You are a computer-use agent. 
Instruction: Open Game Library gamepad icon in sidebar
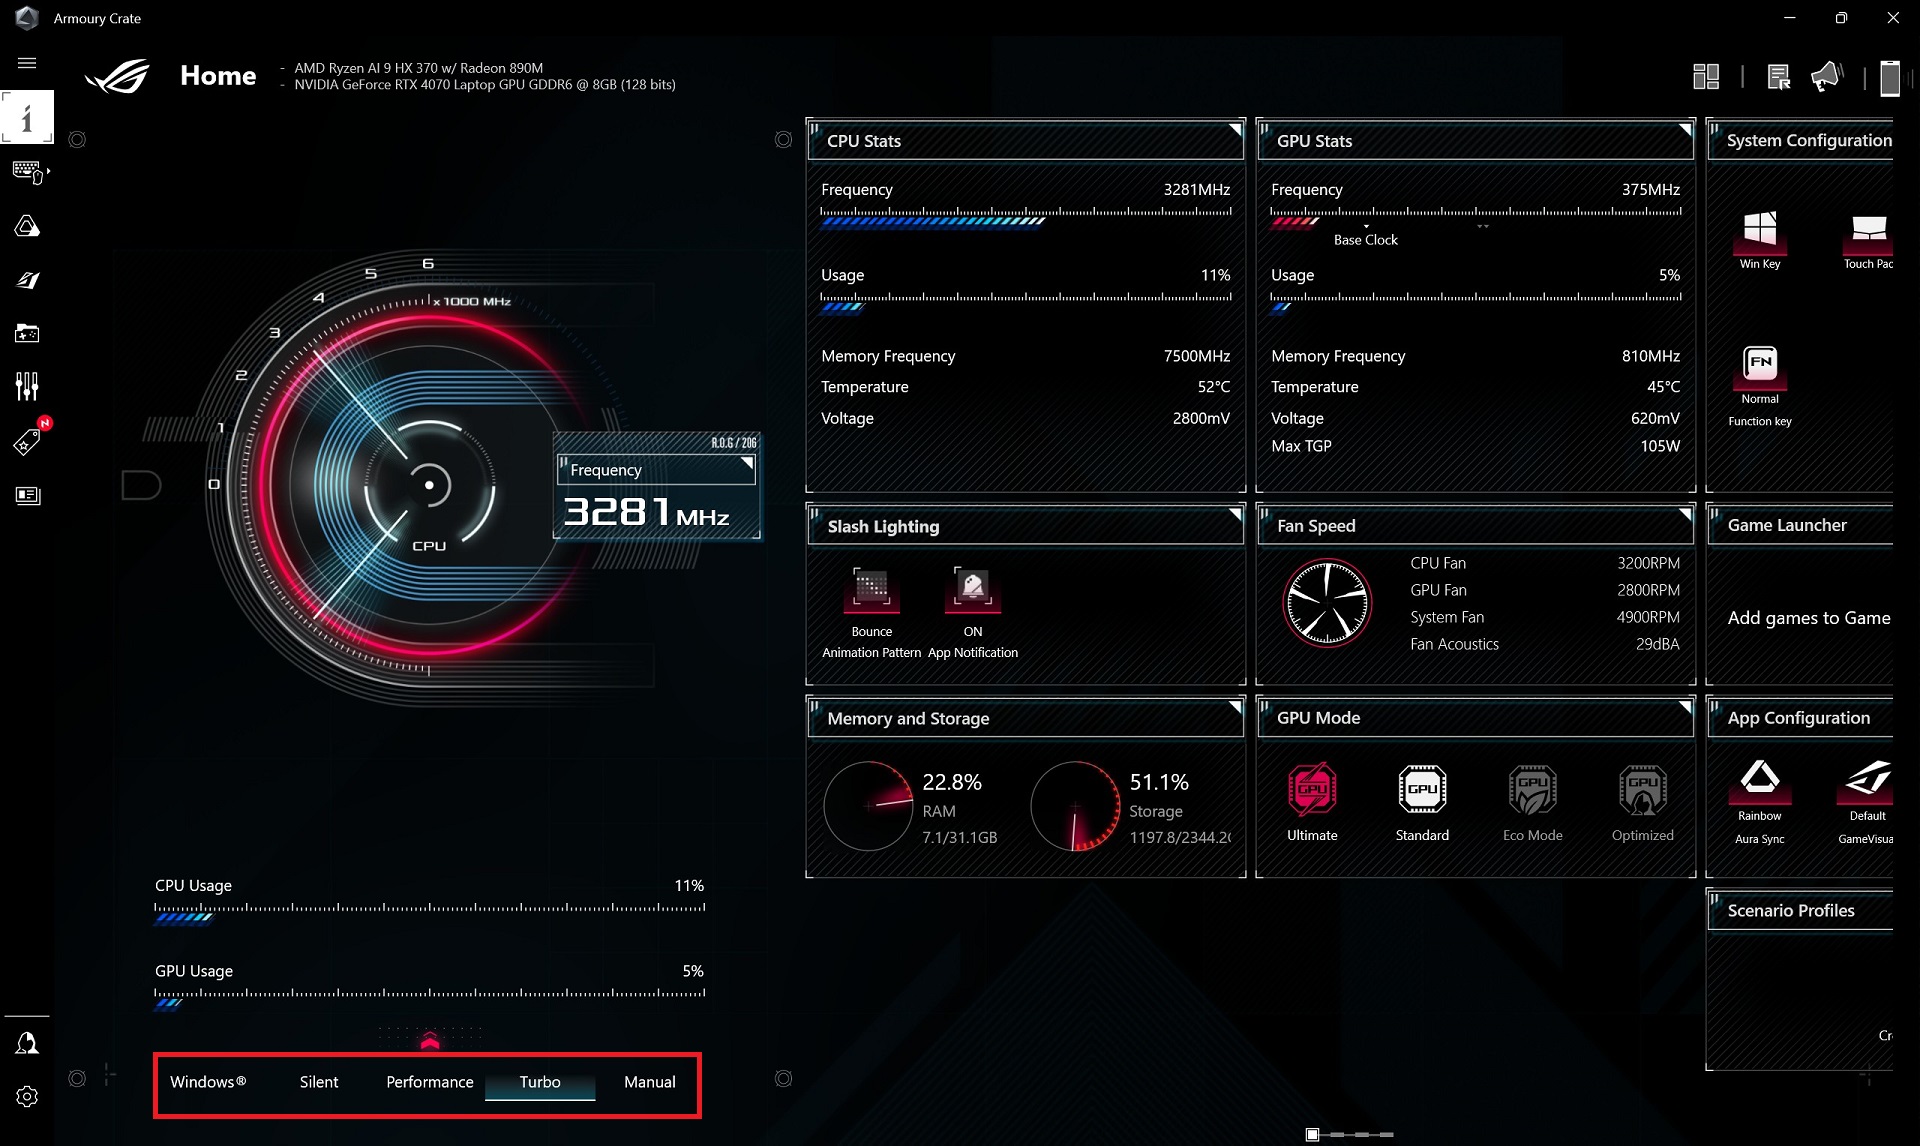pyautogui.click(x=27, y=333)
